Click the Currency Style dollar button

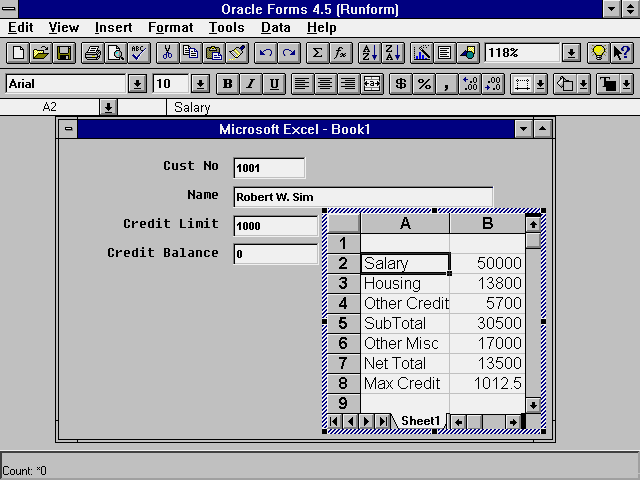(x=400, y=84)
